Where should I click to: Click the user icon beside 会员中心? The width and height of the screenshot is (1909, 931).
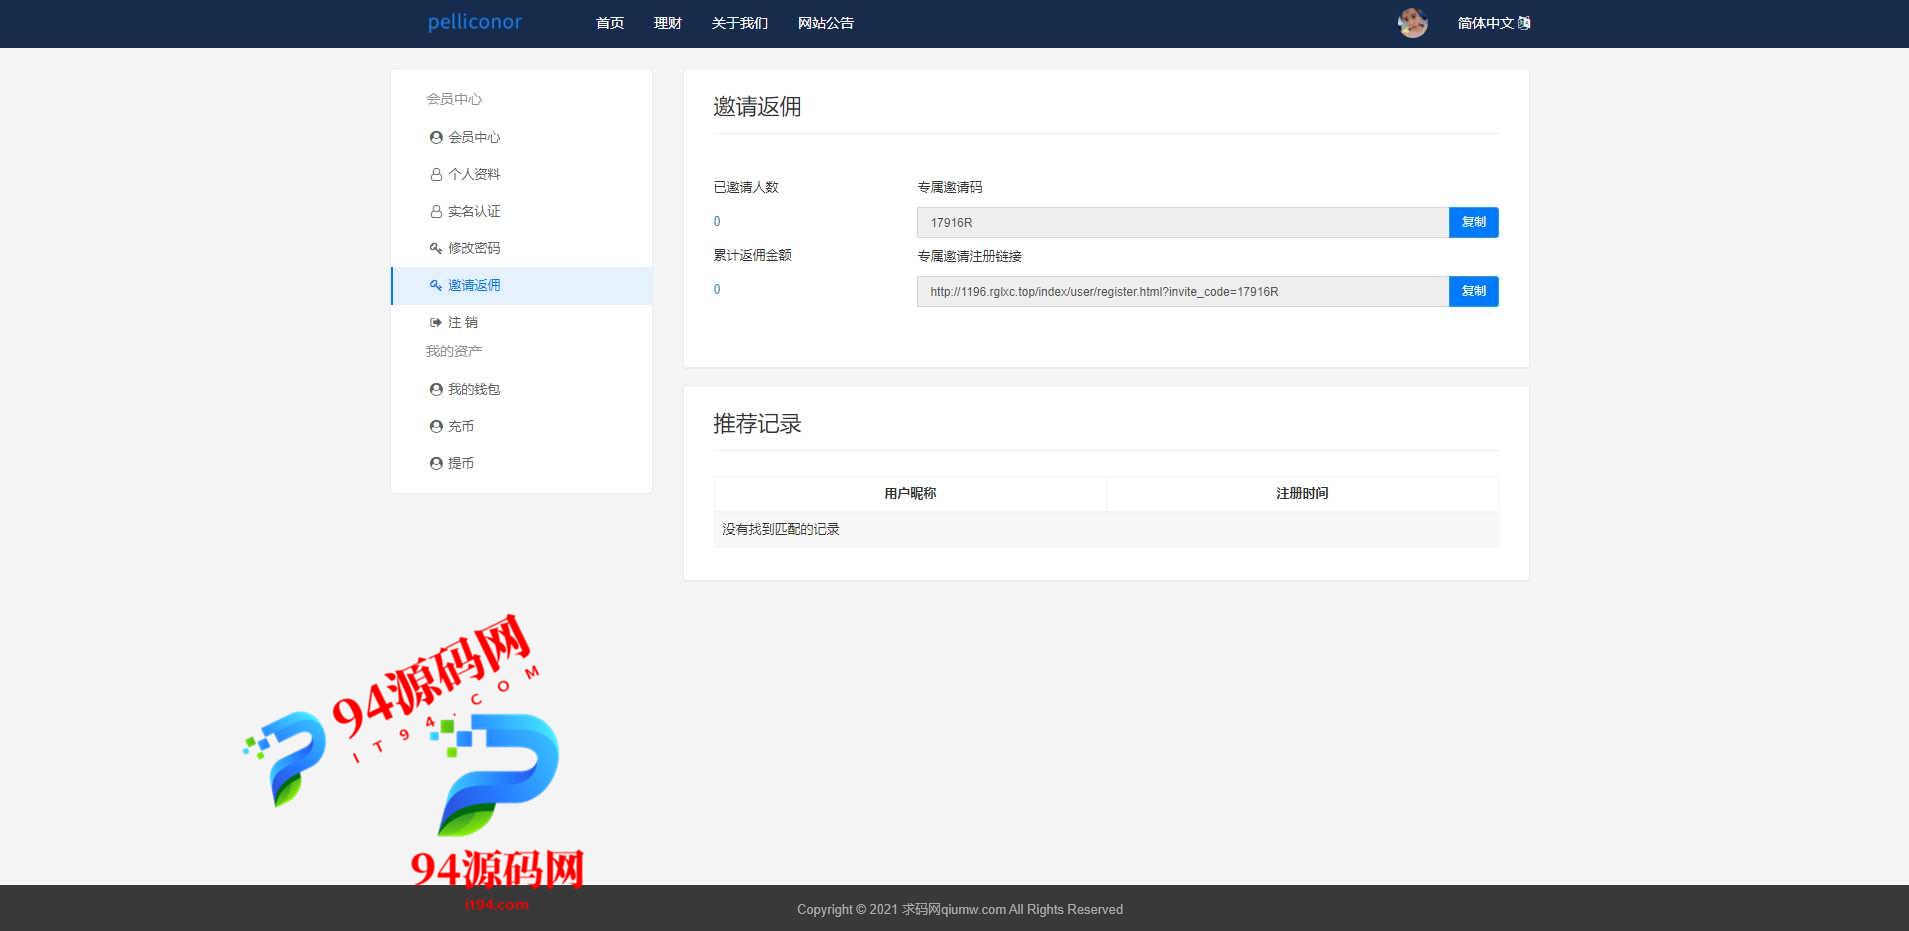pos(436,137)
